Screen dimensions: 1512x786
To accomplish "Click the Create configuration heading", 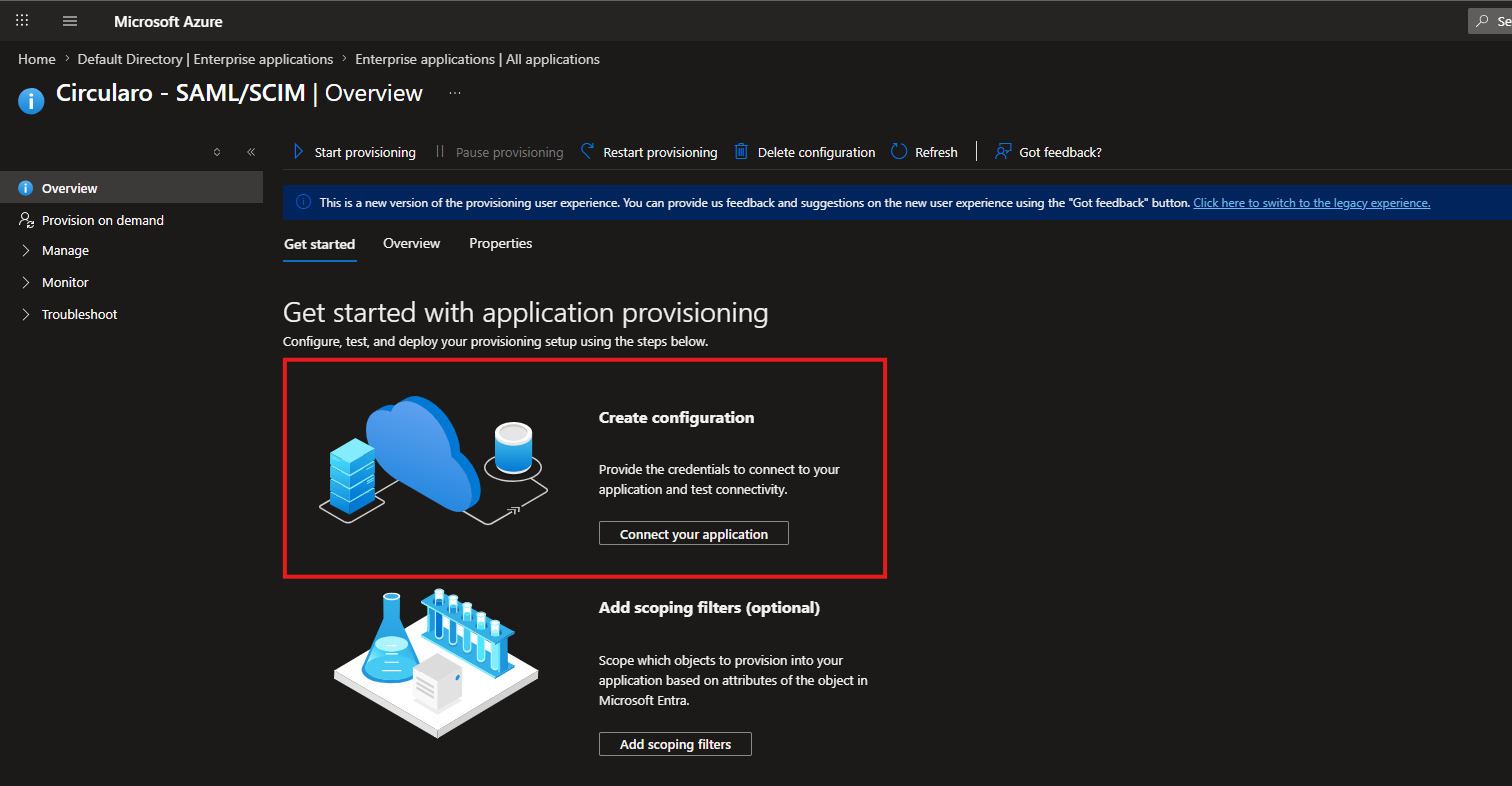I will point(676,418).
